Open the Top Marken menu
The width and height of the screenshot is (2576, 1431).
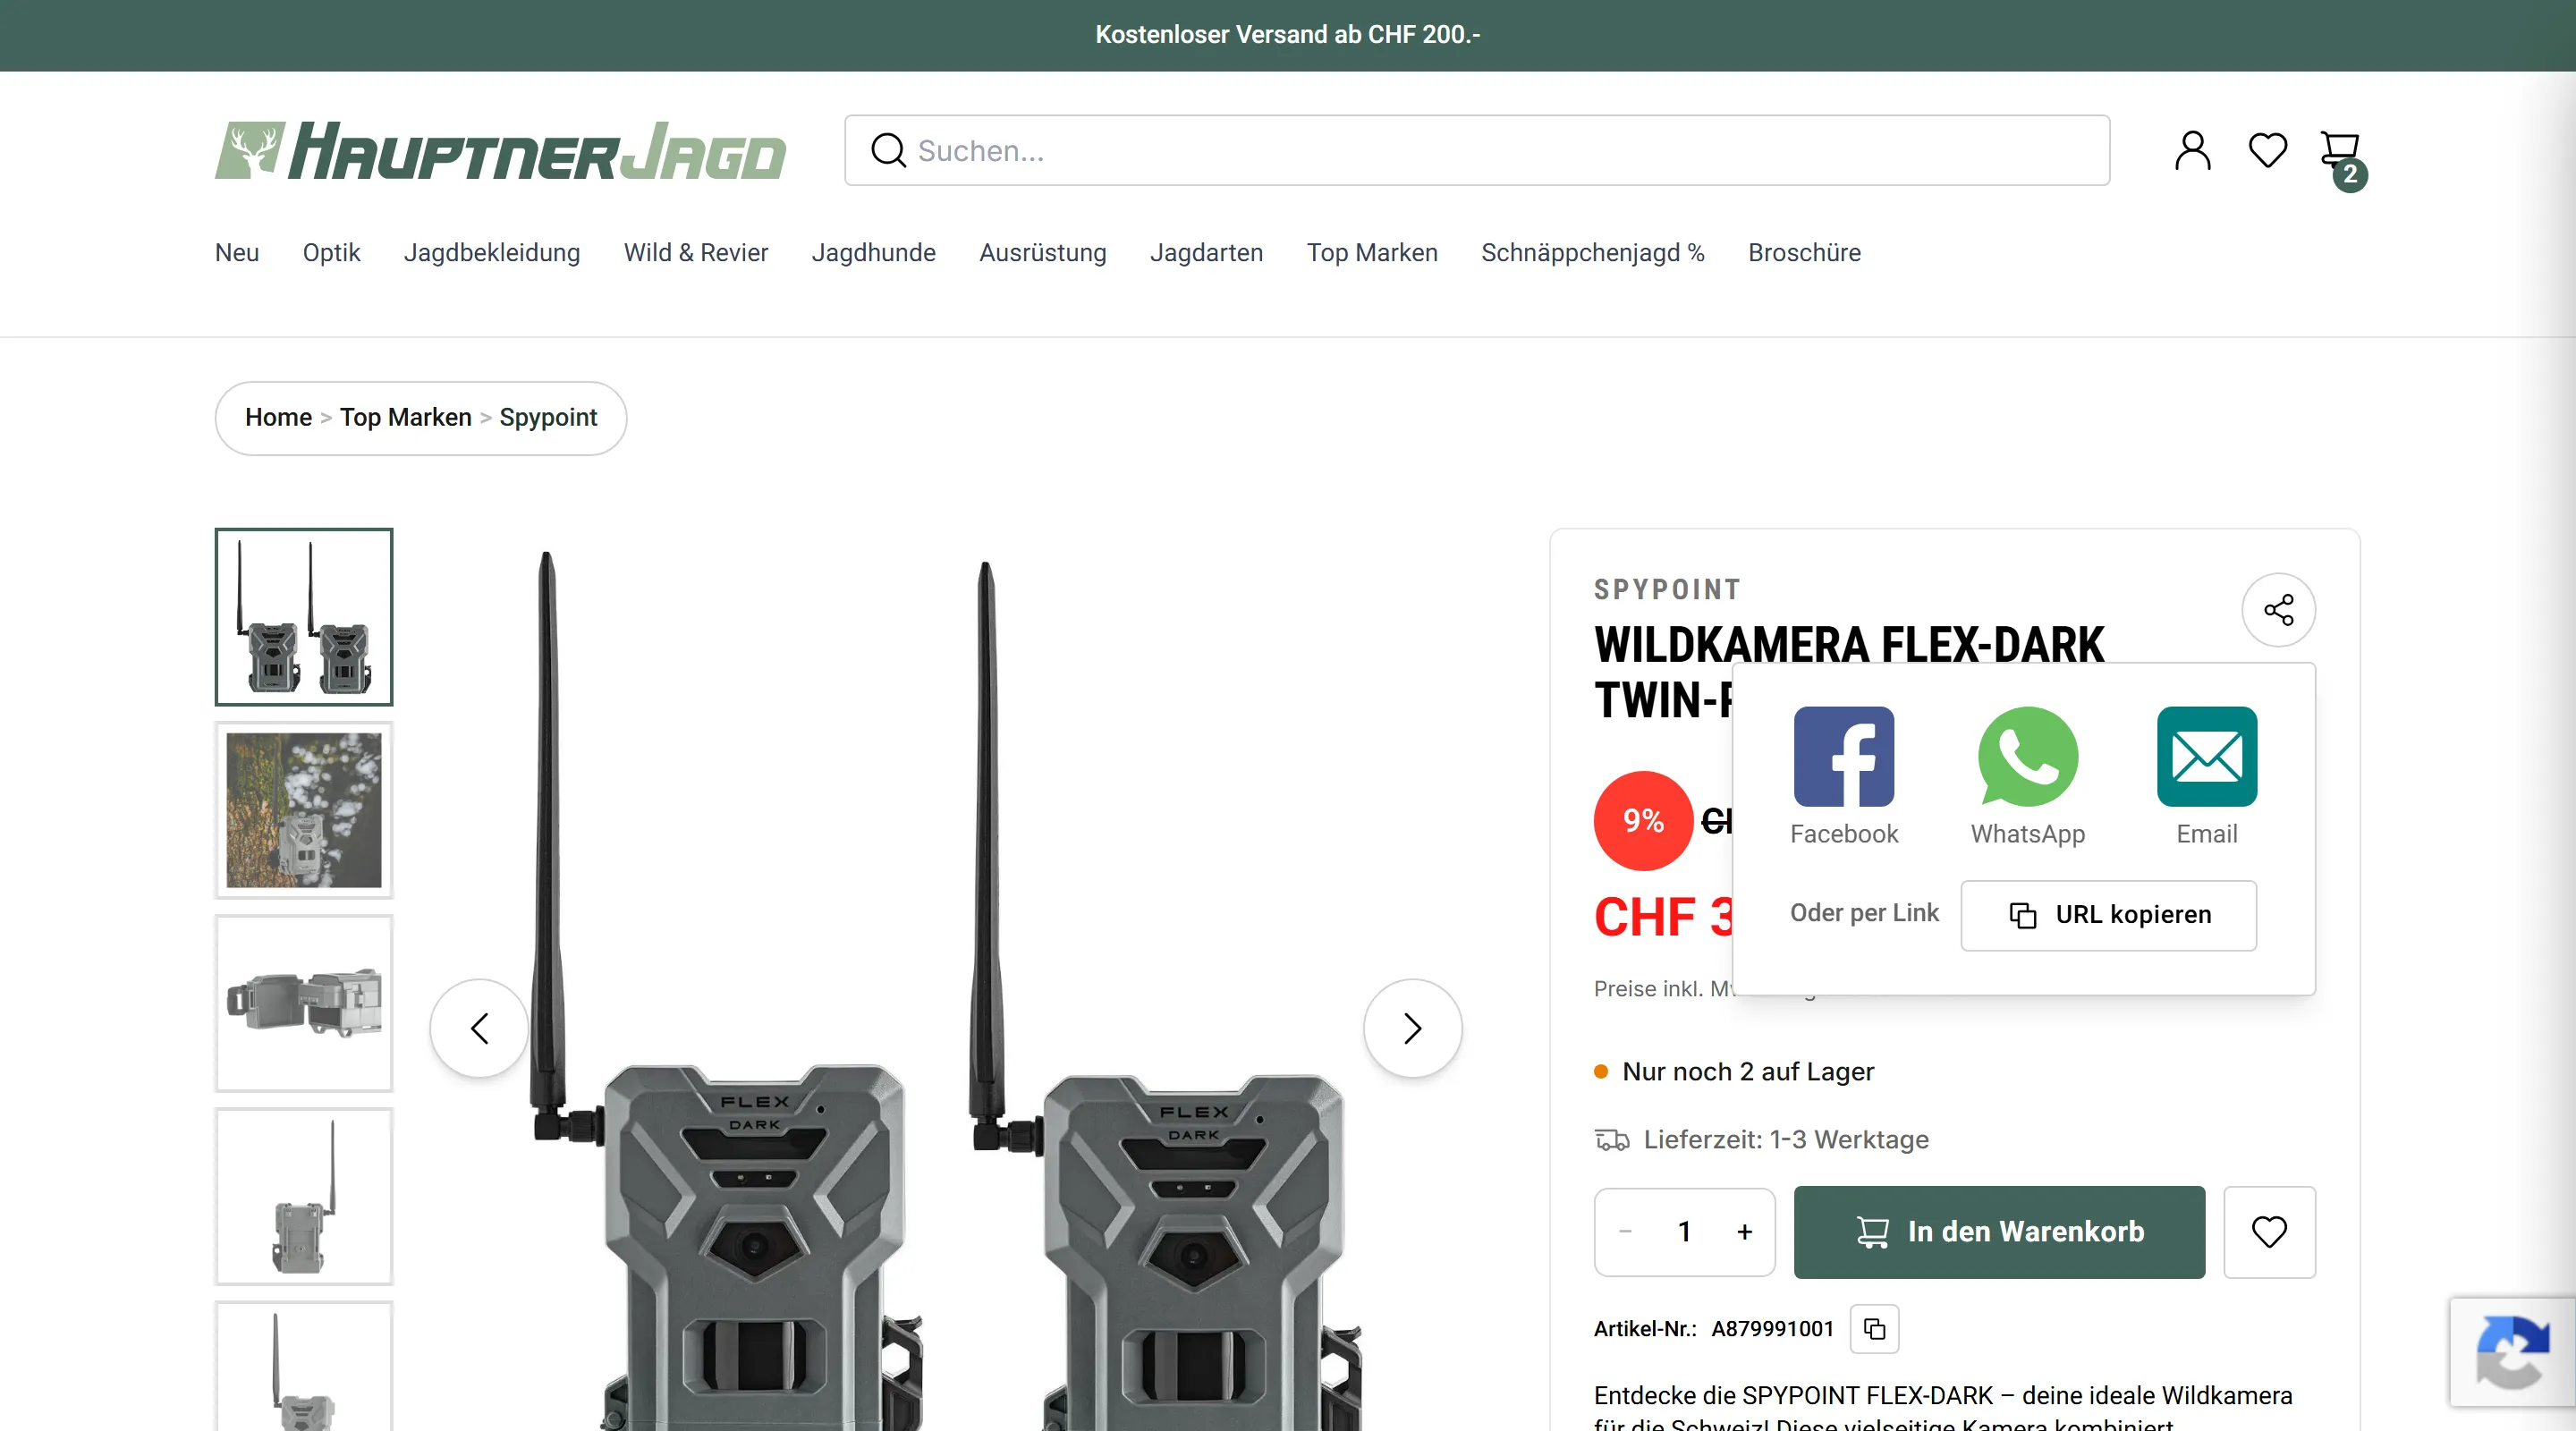1372,253
